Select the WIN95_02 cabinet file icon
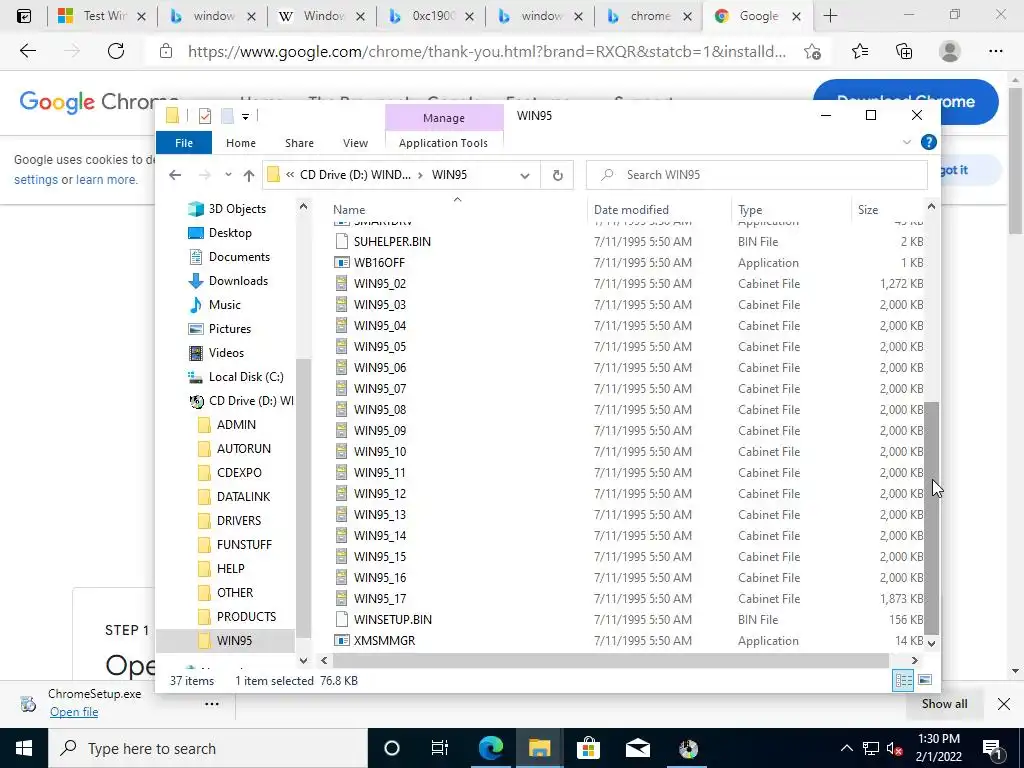 coord(342,283)
